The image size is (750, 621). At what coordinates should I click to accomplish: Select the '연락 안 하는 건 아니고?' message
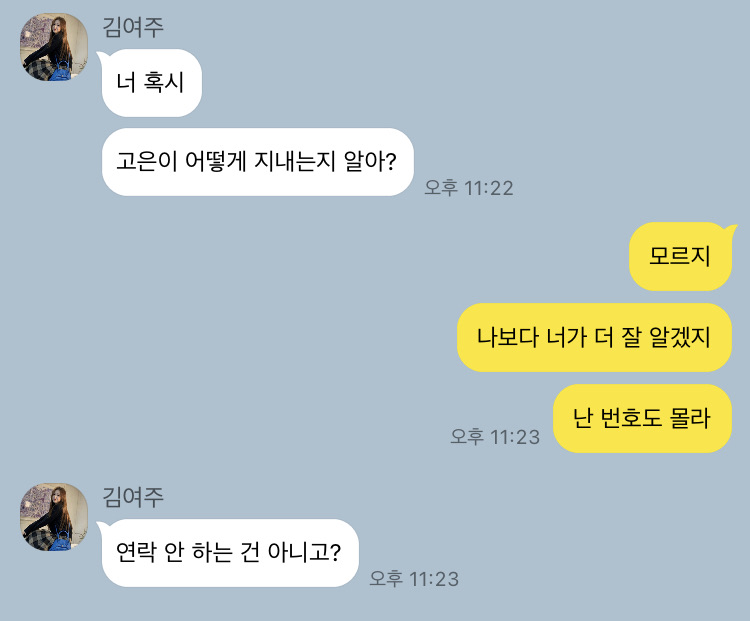click(230, 553)
